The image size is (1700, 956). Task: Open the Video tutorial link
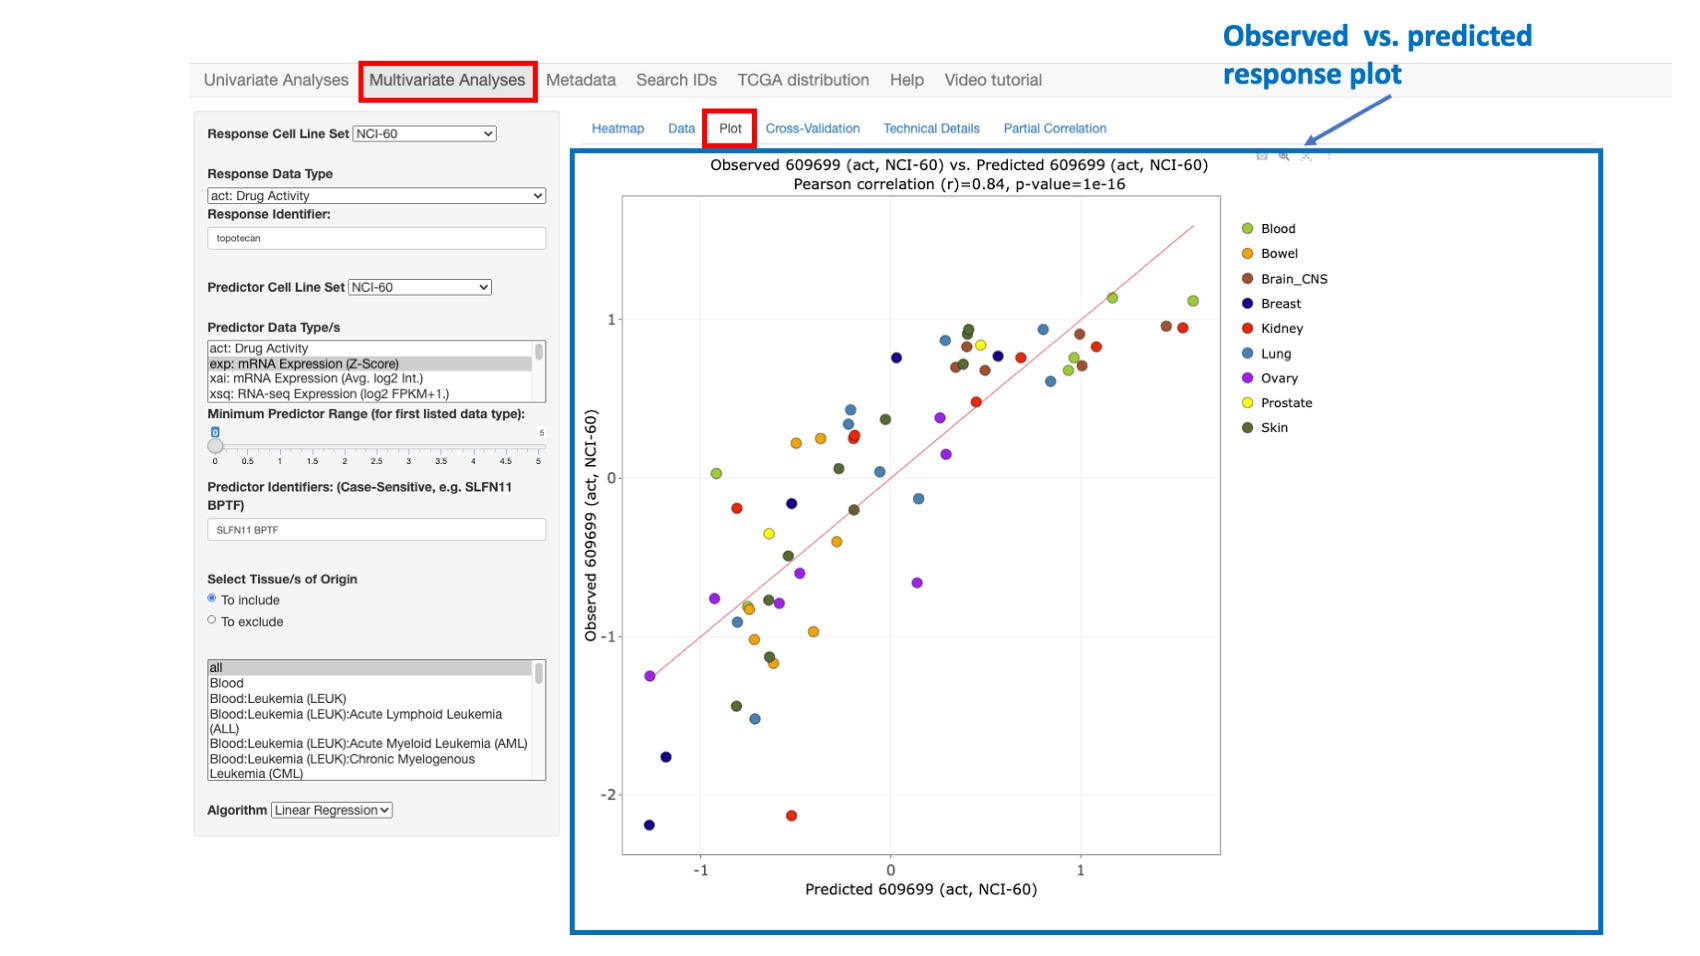click(x=993, y=79)
